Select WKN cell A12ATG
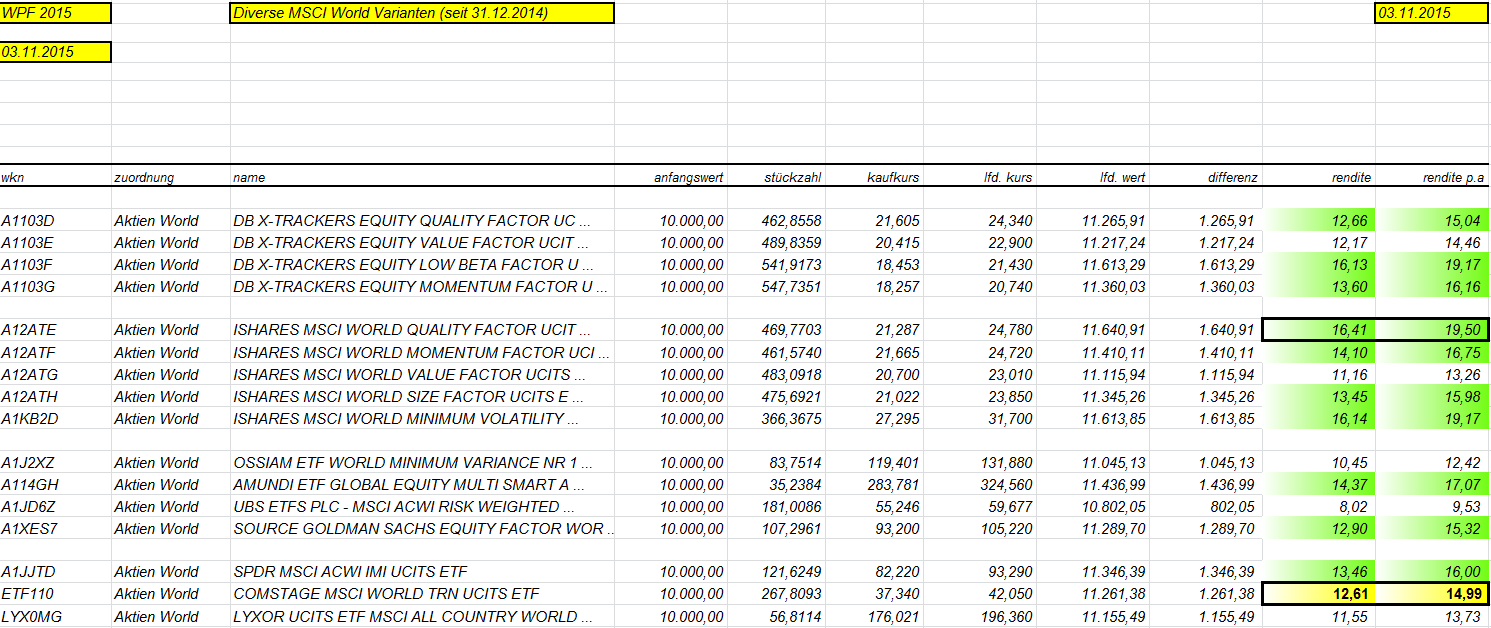1491x628 pixels. [x=56, y=374]
